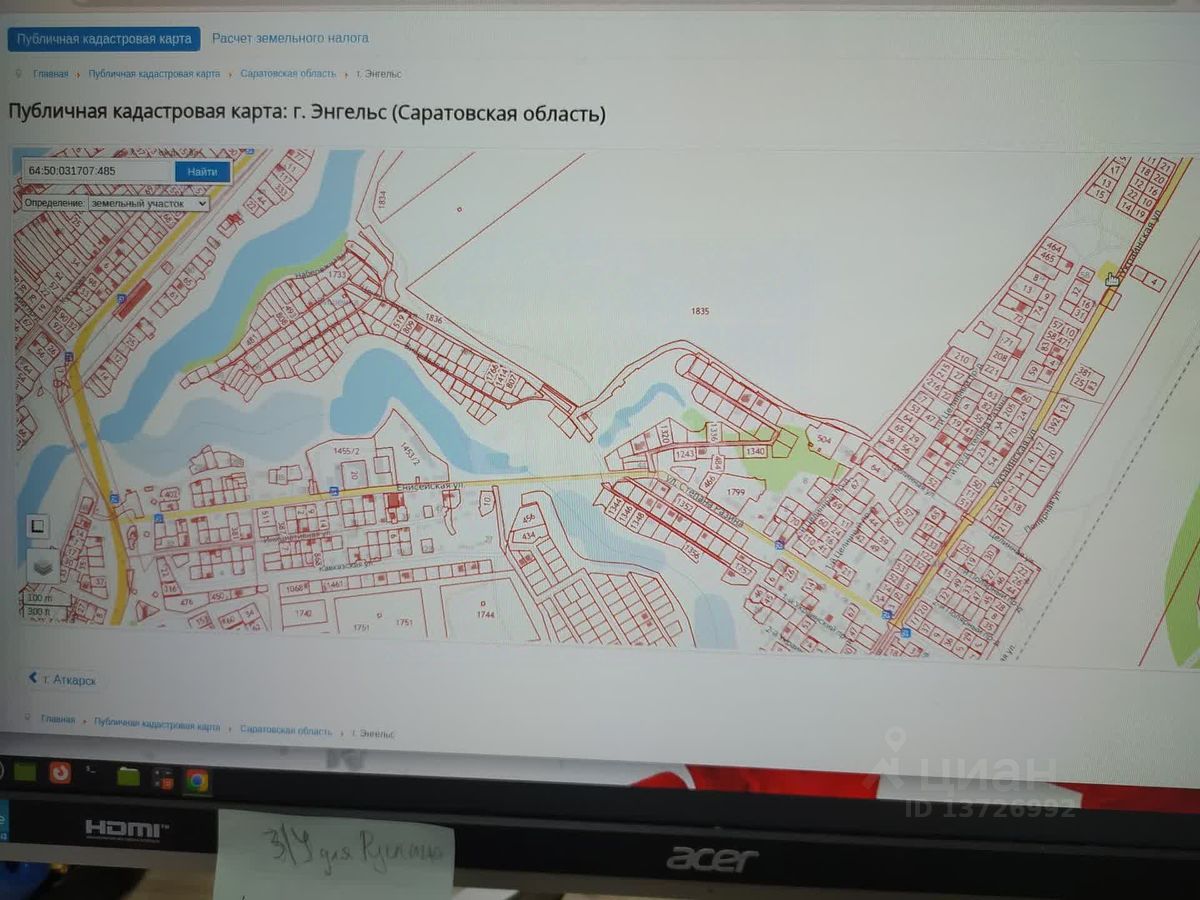The width and height of the screenshot is (1200, 900).
Task: Select parcel 1744 on the map
Action: coord(485,614)
